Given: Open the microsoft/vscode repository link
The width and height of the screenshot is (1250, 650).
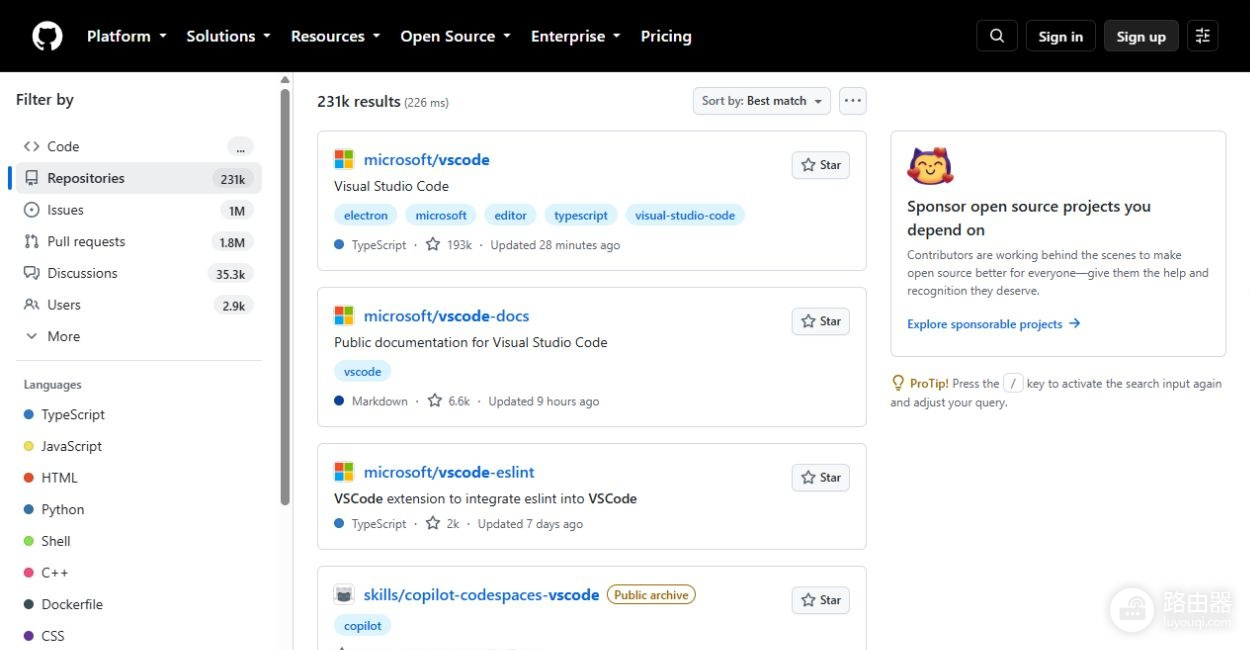Looking at the screenshot, I should [427, 159].
